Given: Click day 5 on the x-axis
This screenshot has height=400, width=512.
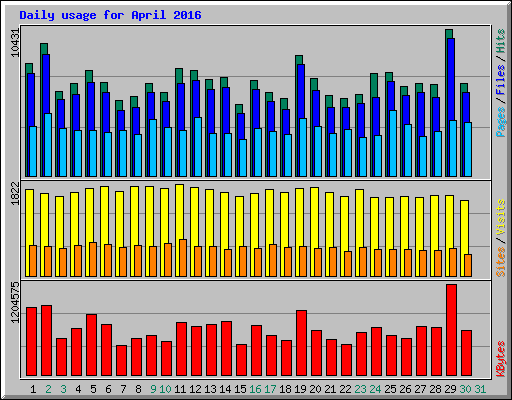Looking at the screenshot, I should click(x=93, y=389).
